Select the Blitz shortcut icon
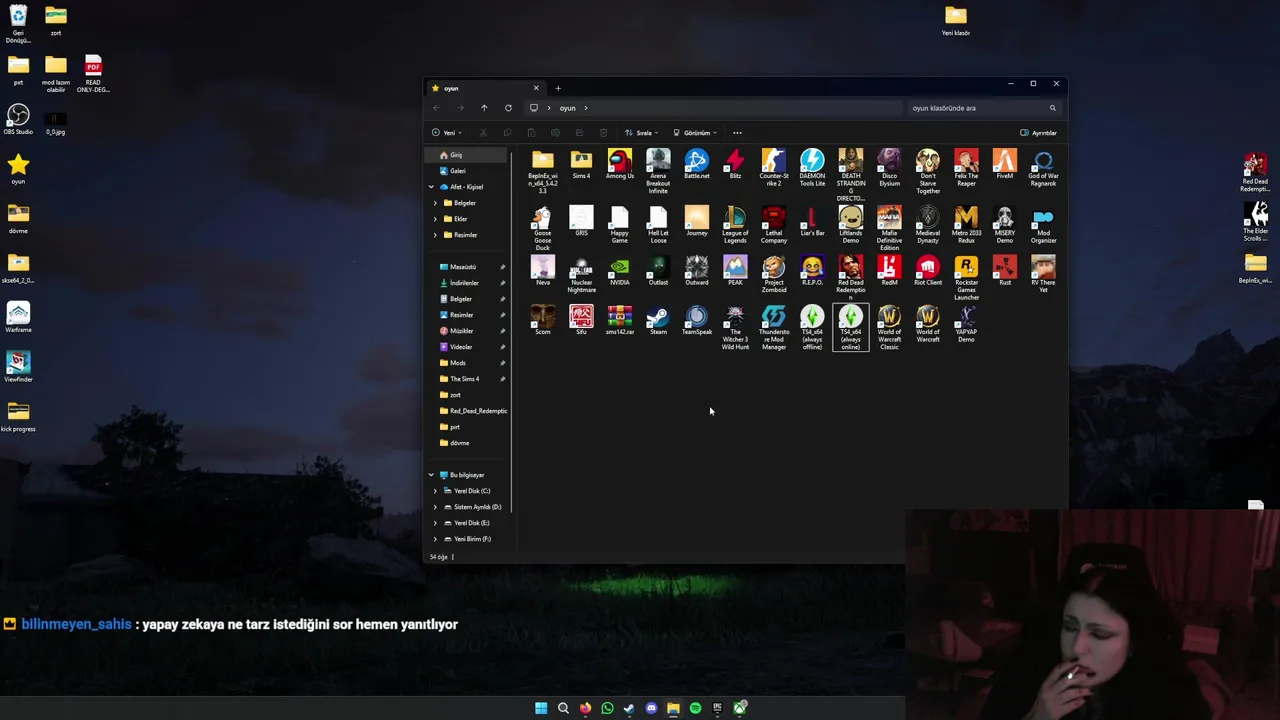The width and height of the screenshot is (1280, 720). (x=735, y=165)
